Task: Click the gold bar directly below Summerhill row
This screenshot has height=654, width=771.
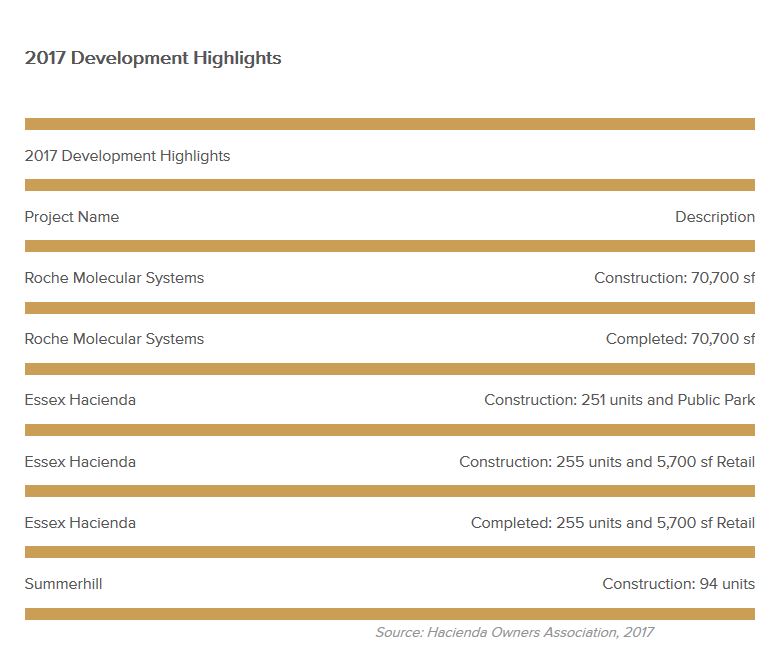Action: 389,613
